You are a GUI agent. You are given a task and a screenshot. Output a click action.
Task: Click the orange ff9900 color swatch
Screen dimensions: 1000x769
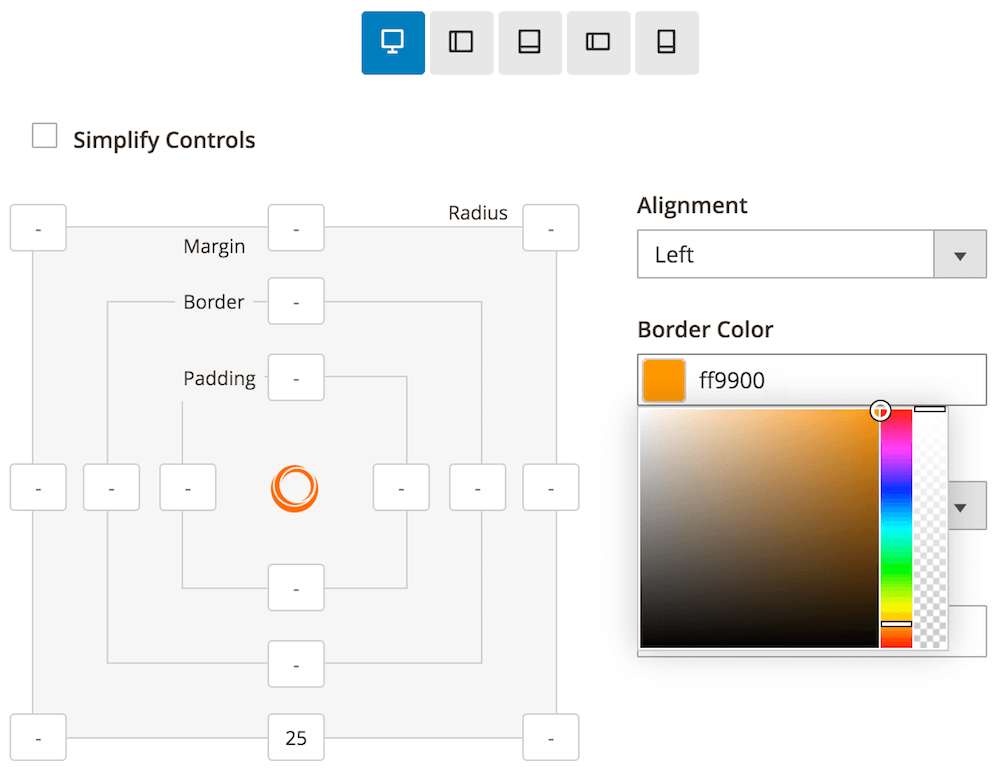(x=662, y=380)
